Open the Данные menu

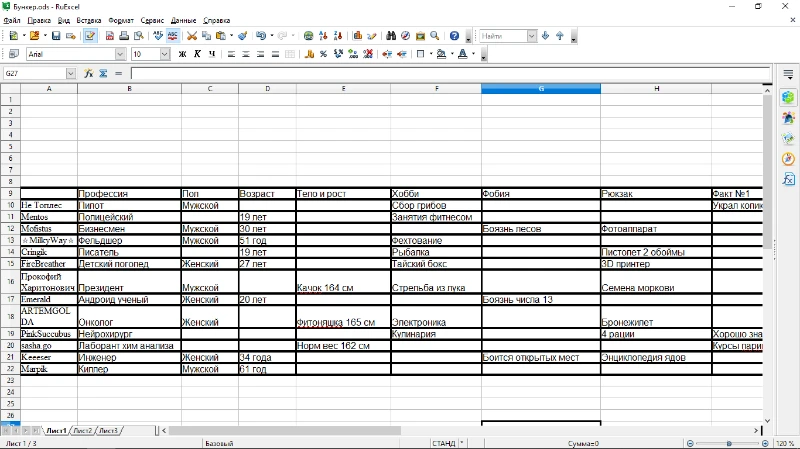pos(183,20)
